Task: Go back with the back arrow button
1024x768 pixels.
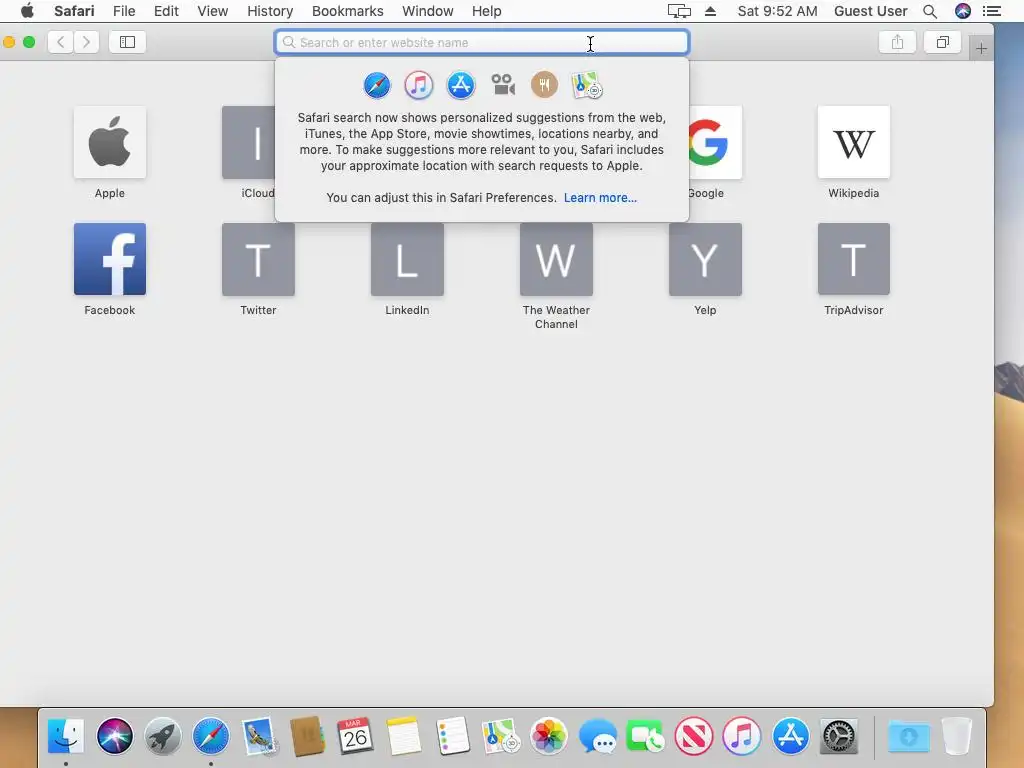Action: tap(61, 42)
